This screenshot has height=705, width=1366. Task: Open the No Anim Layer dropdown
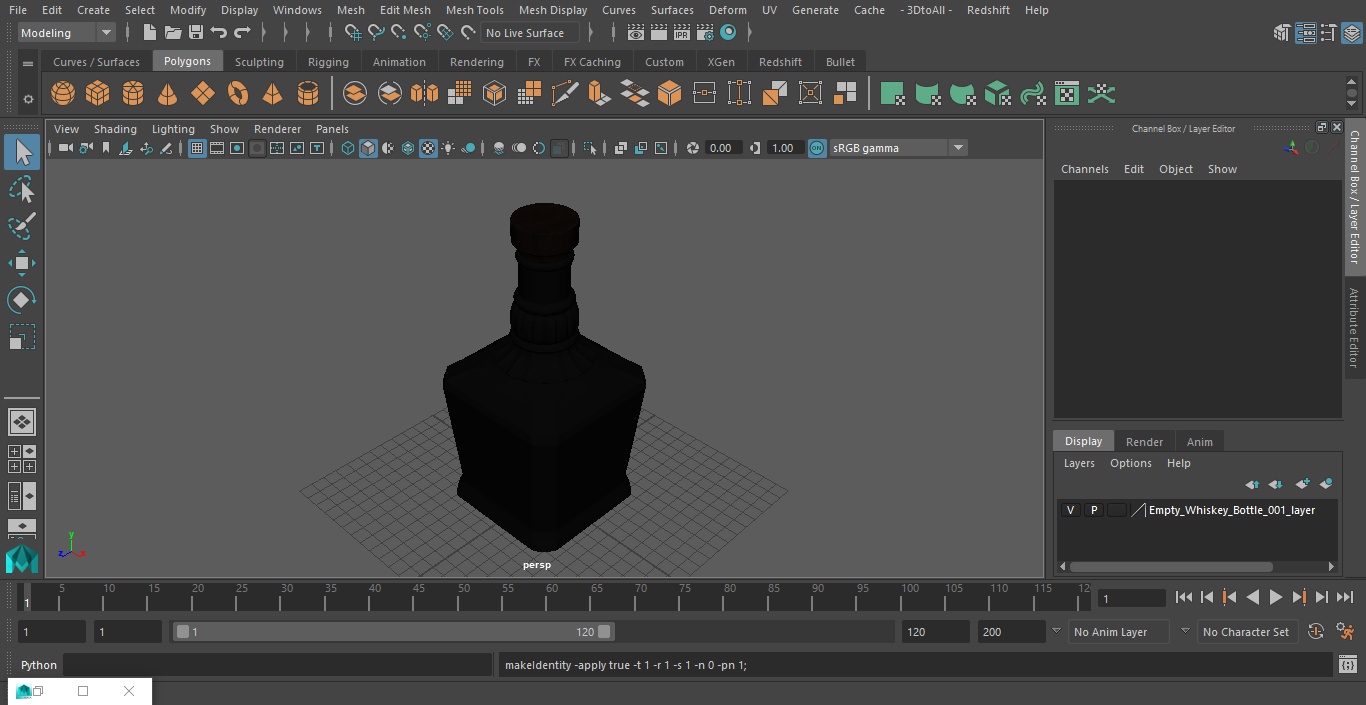click(1120, 632)
